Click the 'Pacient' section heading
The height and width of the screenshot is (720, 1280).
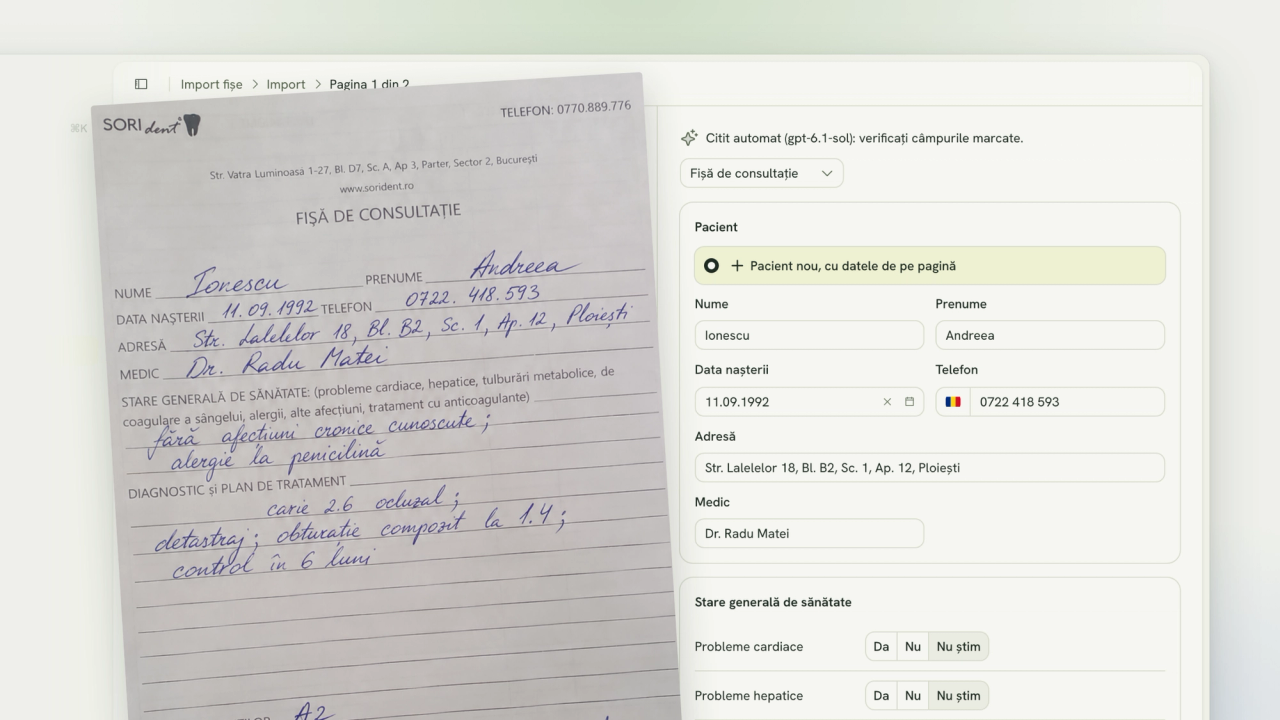click(x=716, y=227)
